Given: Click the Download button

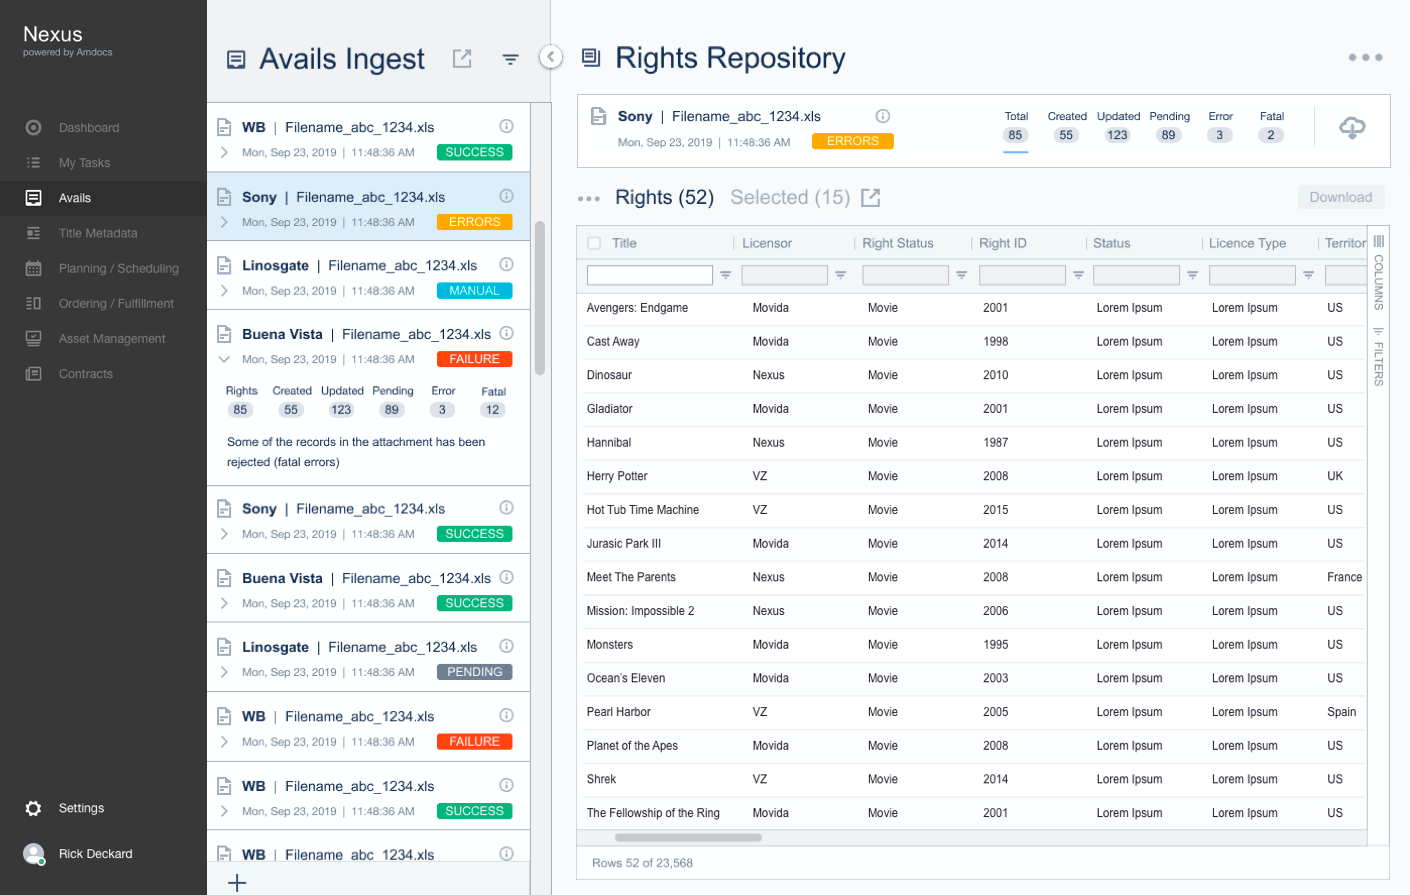Looking at the screenshot, I should pyautogui.click(x=1340, y=197).
